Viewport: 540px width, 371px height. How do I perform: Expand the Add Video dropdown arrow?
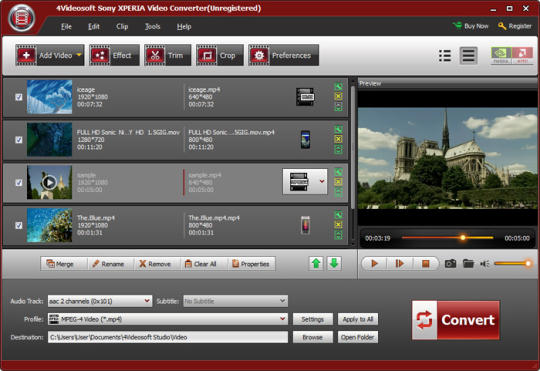click(79, 55)
